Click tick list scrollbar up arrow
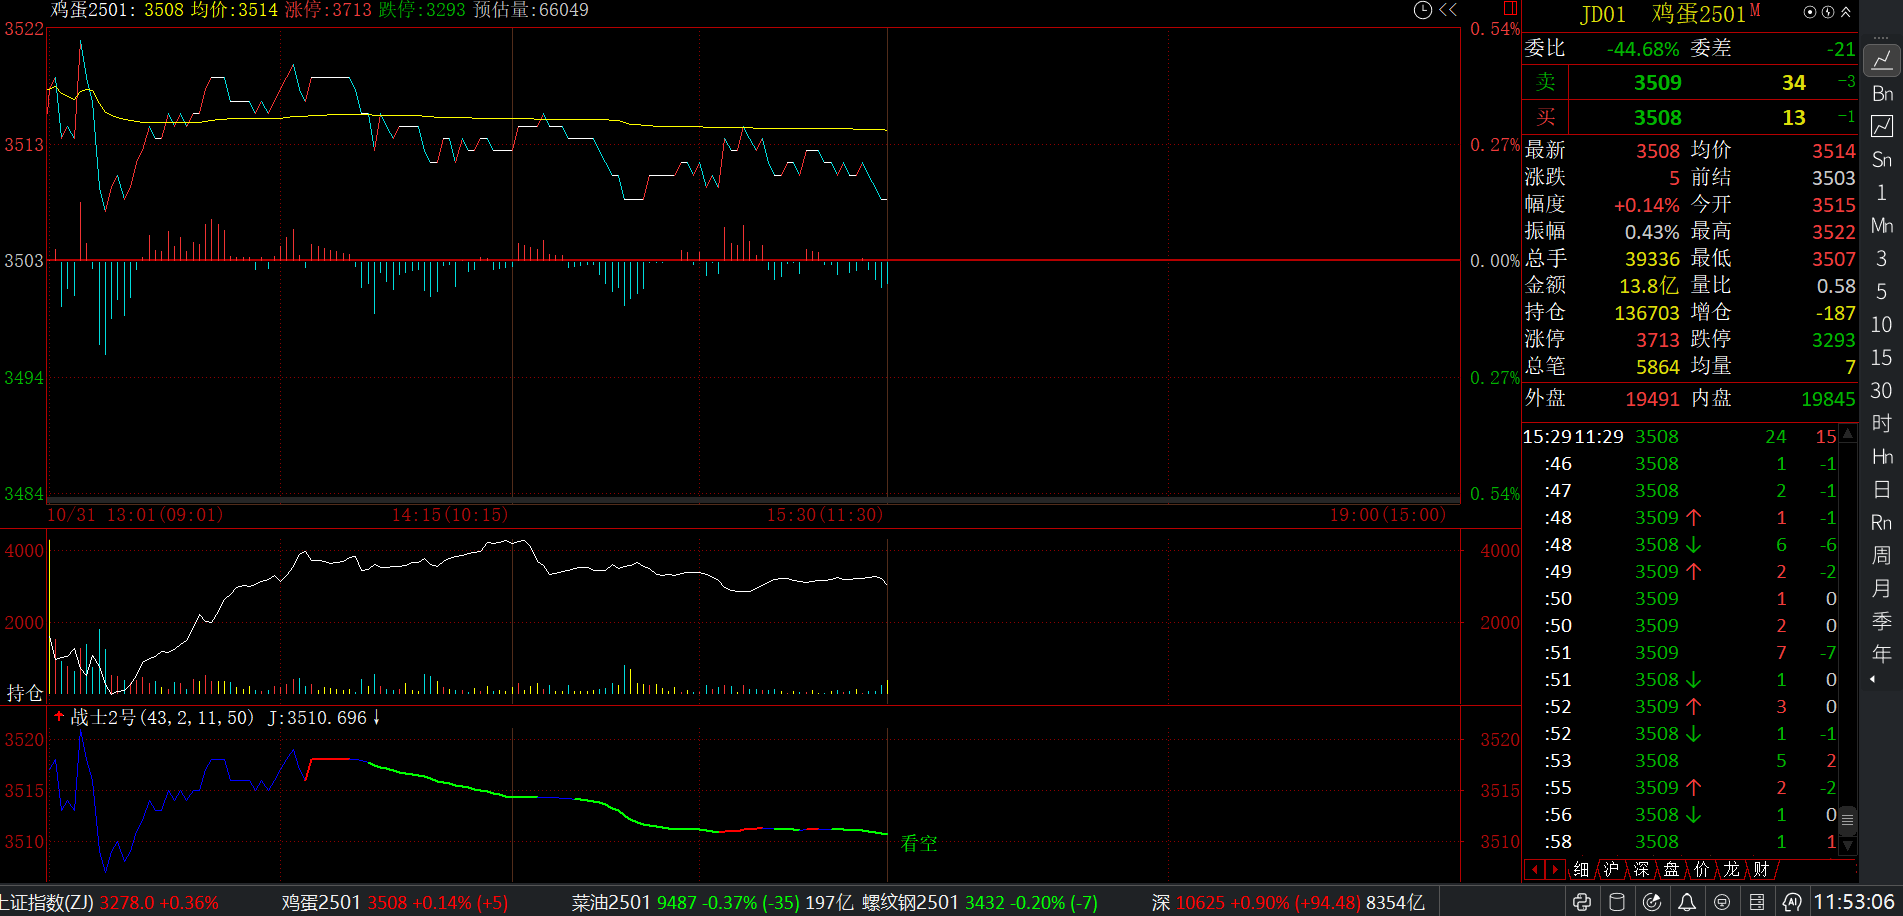The height and width of the screenshot is (916, 1903). (1848, 434)
